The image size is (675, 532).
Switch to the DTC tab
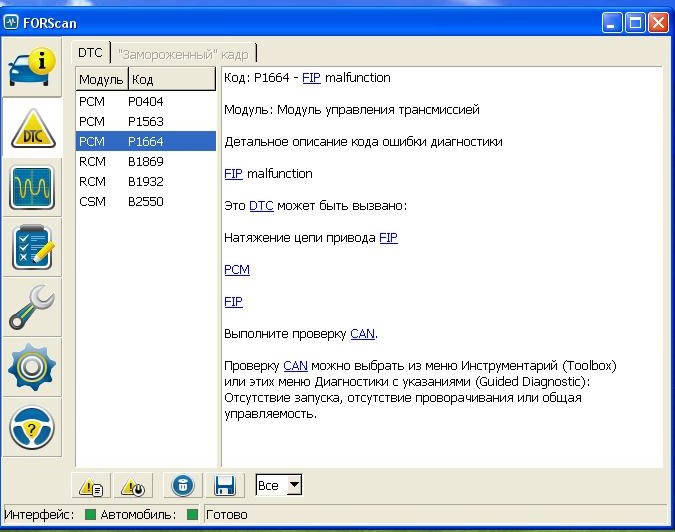pos(90,53)
